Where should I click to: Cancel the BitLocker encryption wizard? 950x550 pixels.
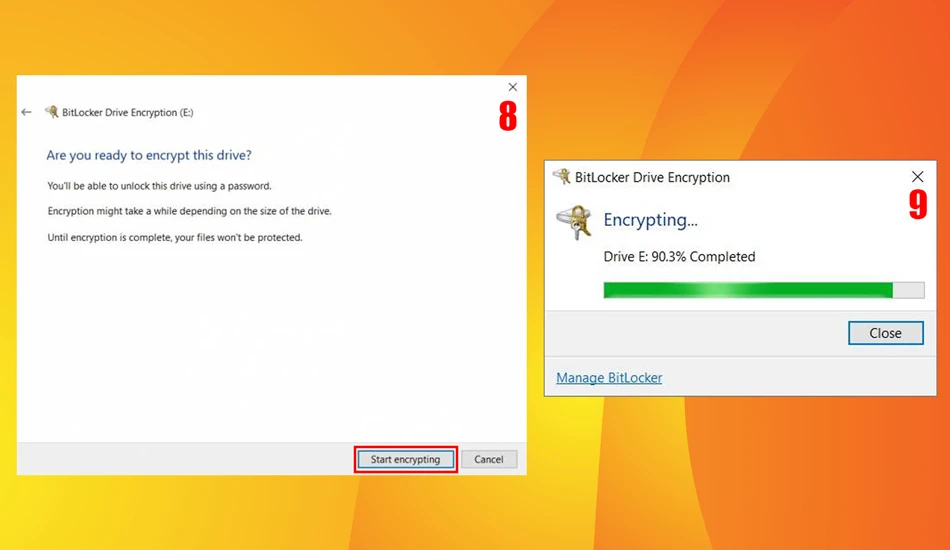point(489,459)
